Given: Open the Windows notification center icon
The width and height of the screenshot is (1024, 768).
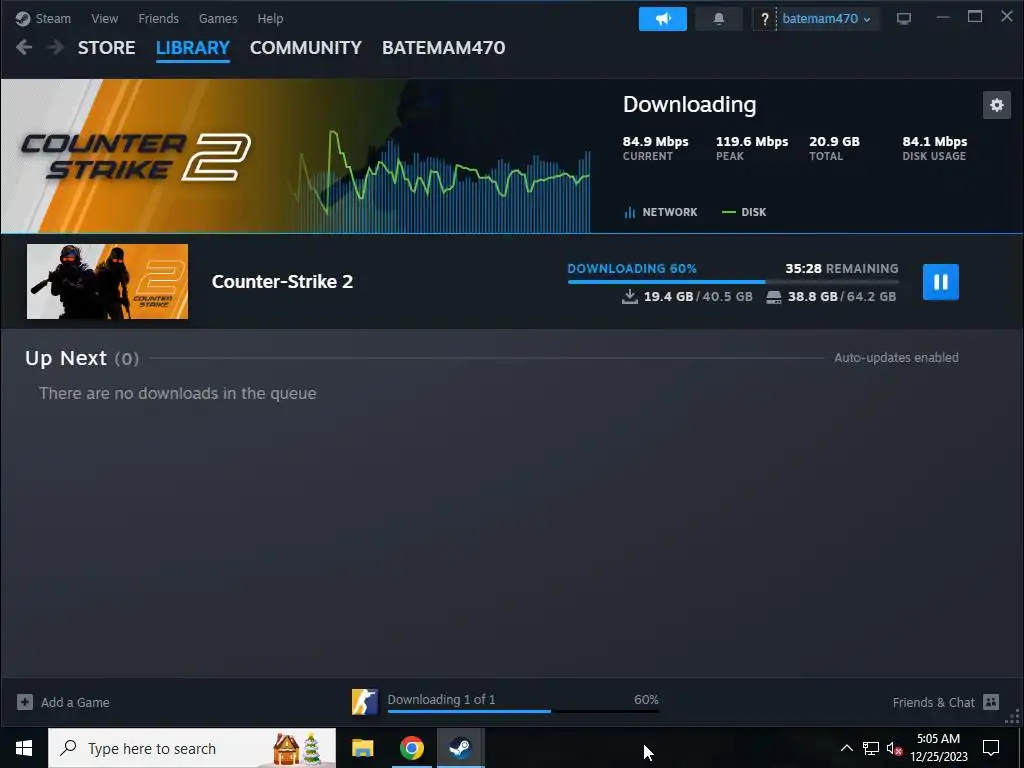Looking at the screenshot, I should (x=991, y=748).
